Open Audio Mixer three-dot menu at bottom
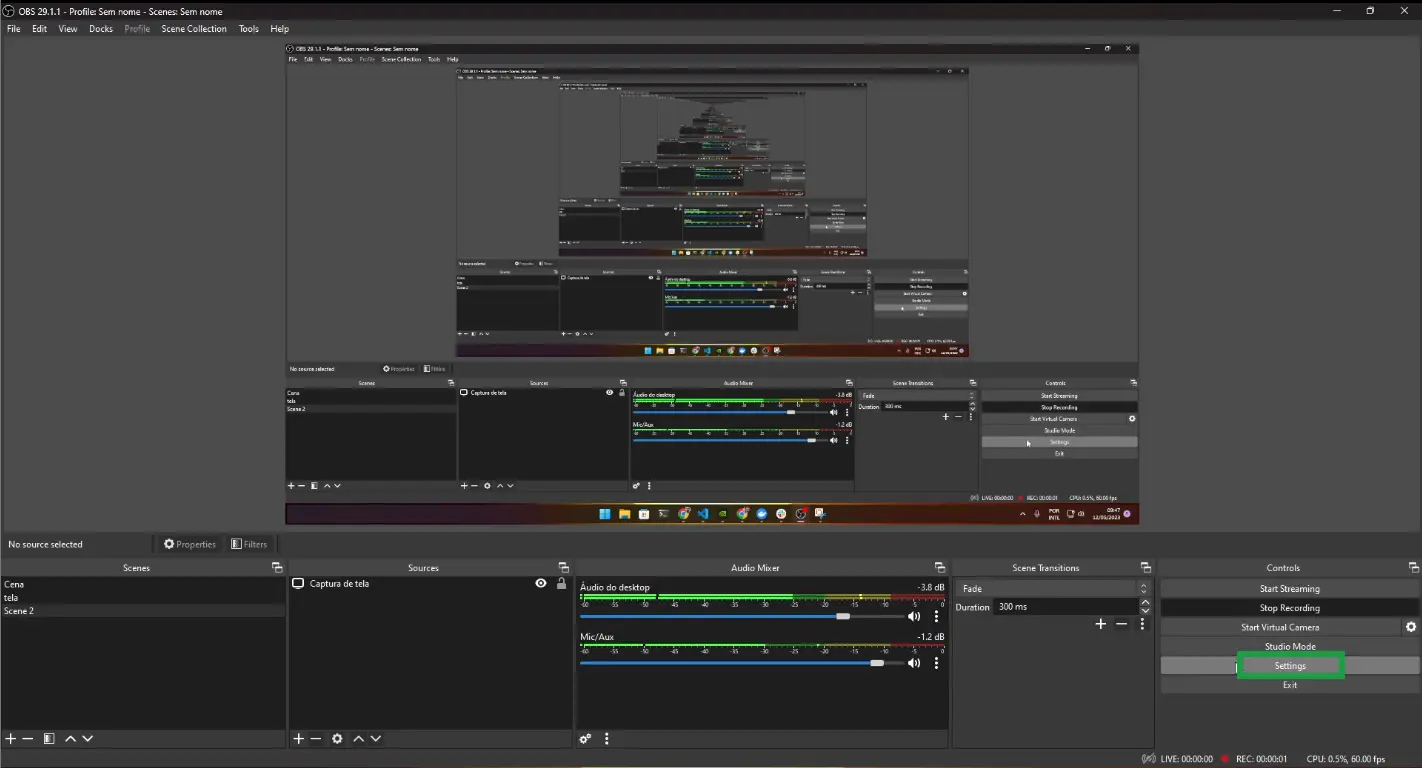 [x=606, y=739]
